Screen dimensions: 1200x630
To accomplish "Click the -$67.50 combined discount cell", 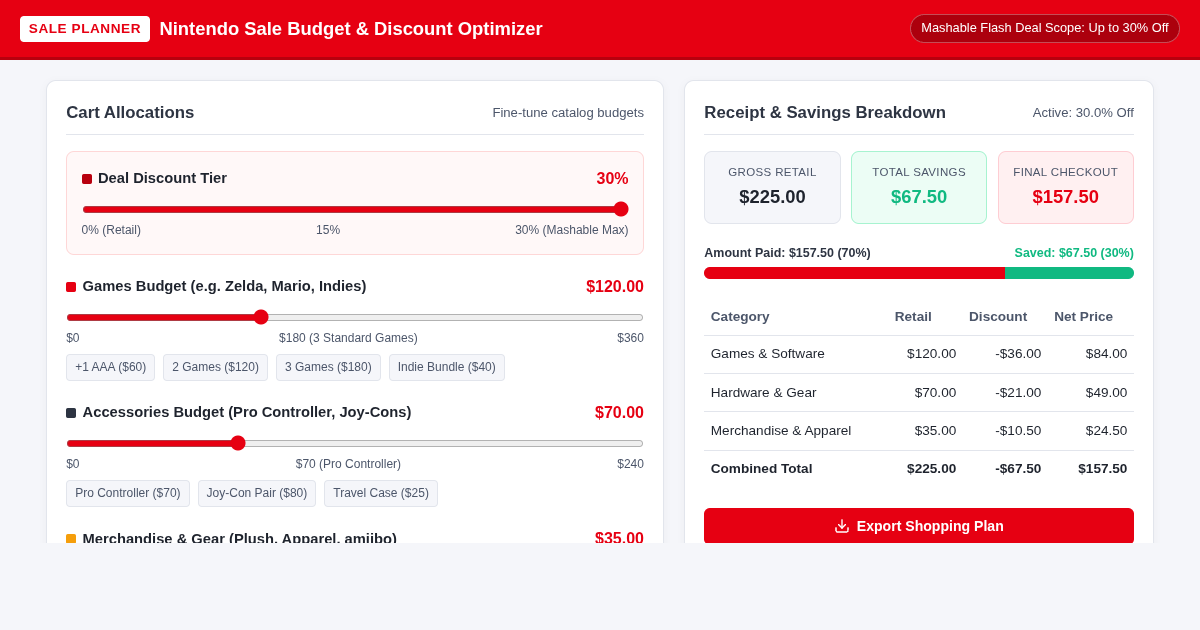I will tap(1018, 469).
